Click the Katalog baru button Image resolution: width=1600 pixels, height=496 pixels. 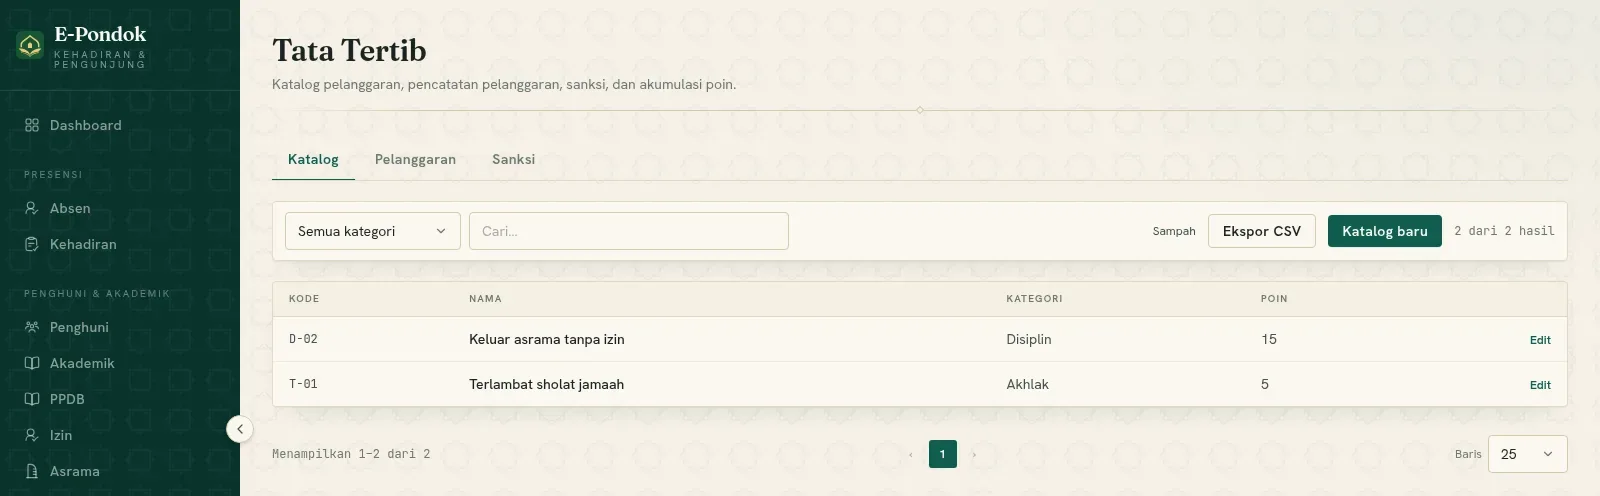click(x=1385, y=231)
